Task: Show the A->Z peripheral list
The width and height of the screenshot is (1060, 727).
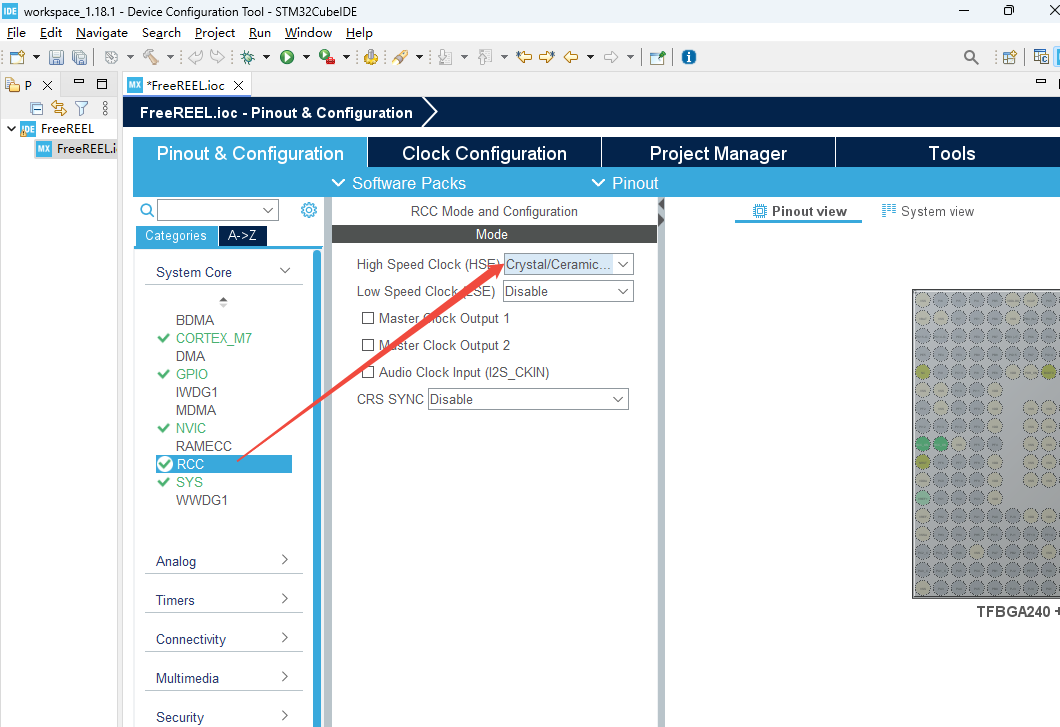Action: [x=243, y=236]
